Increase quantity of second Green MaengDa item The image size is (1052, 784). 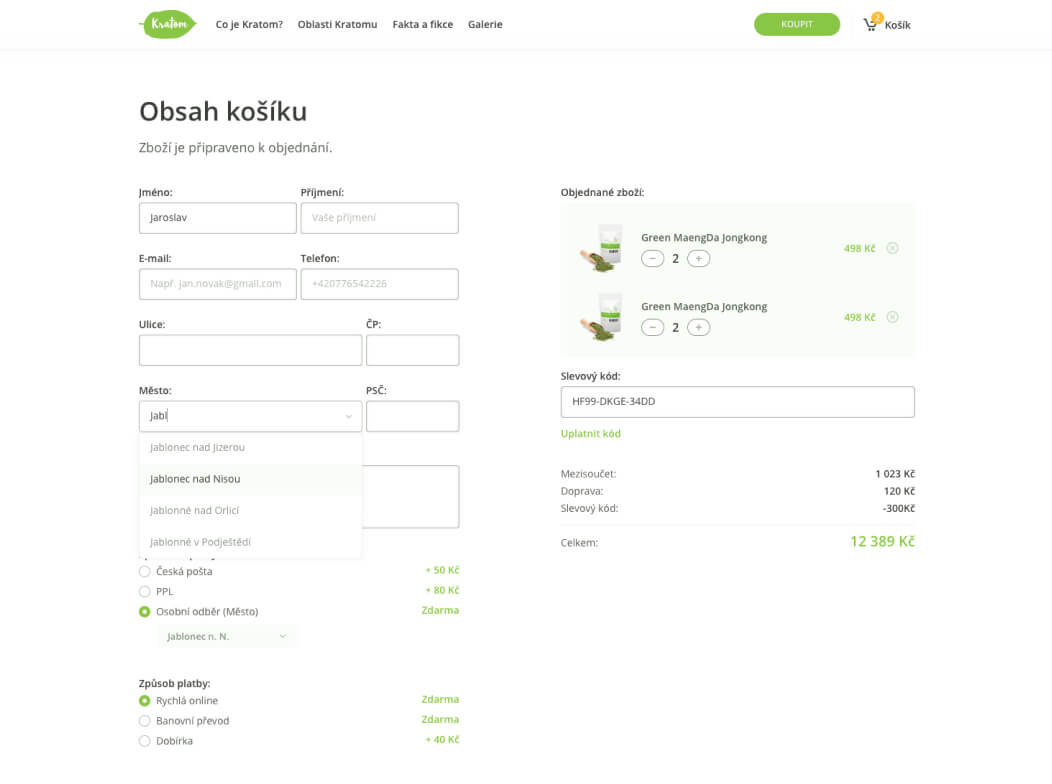[x=698, y=327]
